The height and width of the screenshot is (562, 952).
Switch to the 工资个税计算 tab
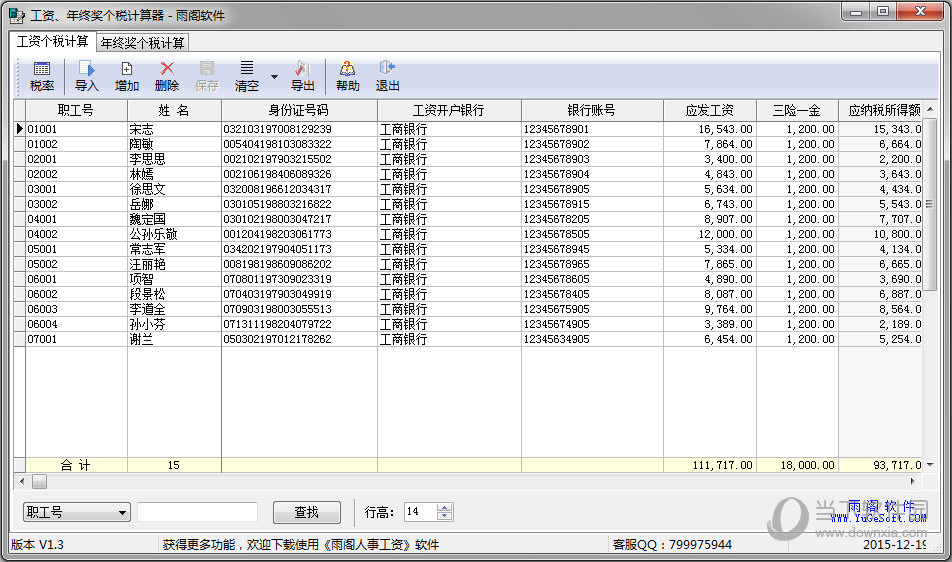(53, 41)
